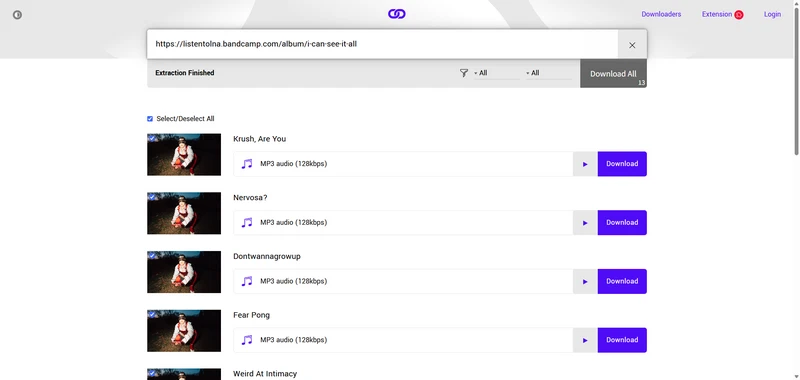800x380 pixels.
Task: Toggle the Select/Deselect All checkbox
Action: click(x=150, y=119)
